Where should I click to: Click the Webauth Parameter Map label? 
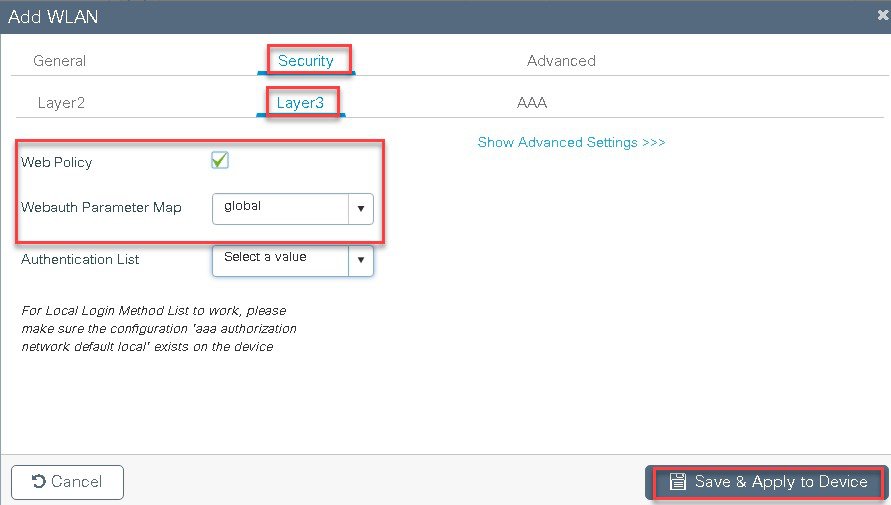coord(101,207)
